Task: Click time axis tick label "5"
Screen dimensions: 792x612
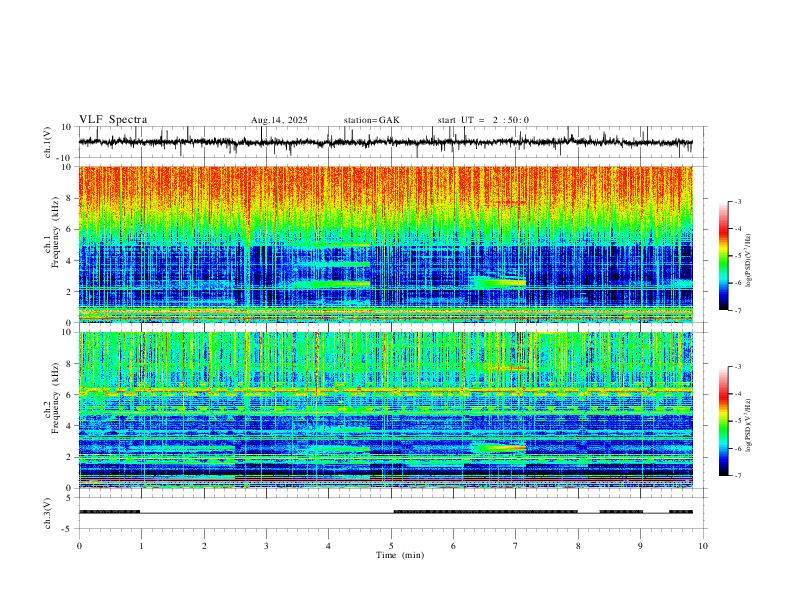Action: (391, 546)
